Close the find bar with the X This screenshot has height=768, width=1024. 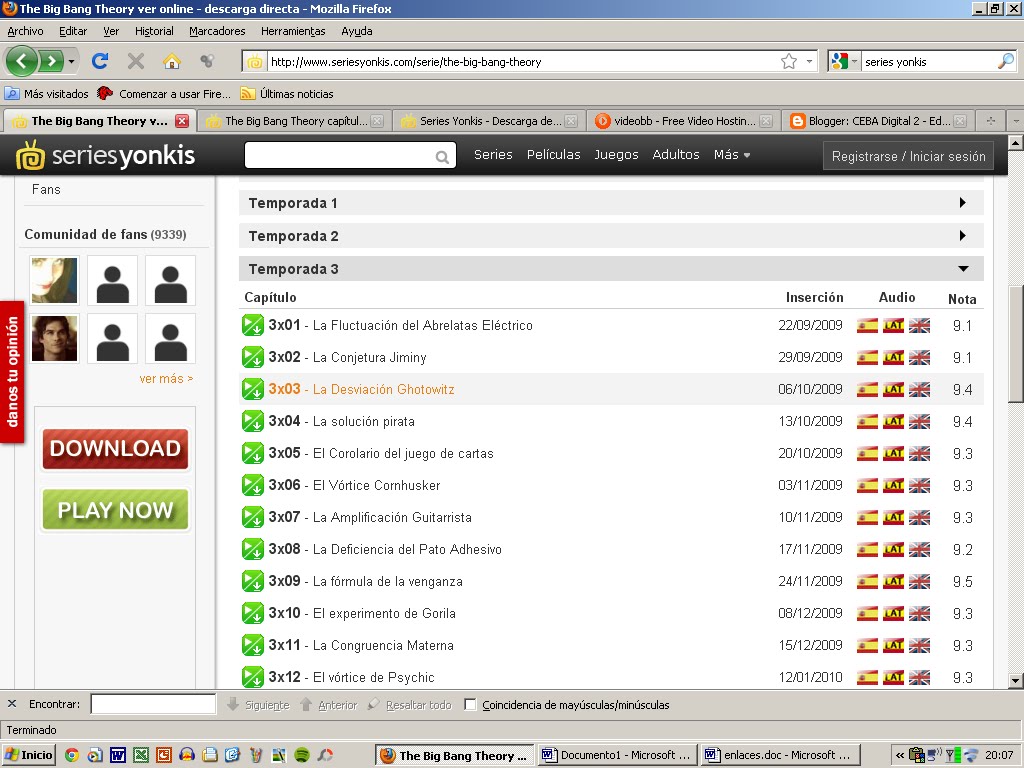pyautogui.click(x=12, y=704)
